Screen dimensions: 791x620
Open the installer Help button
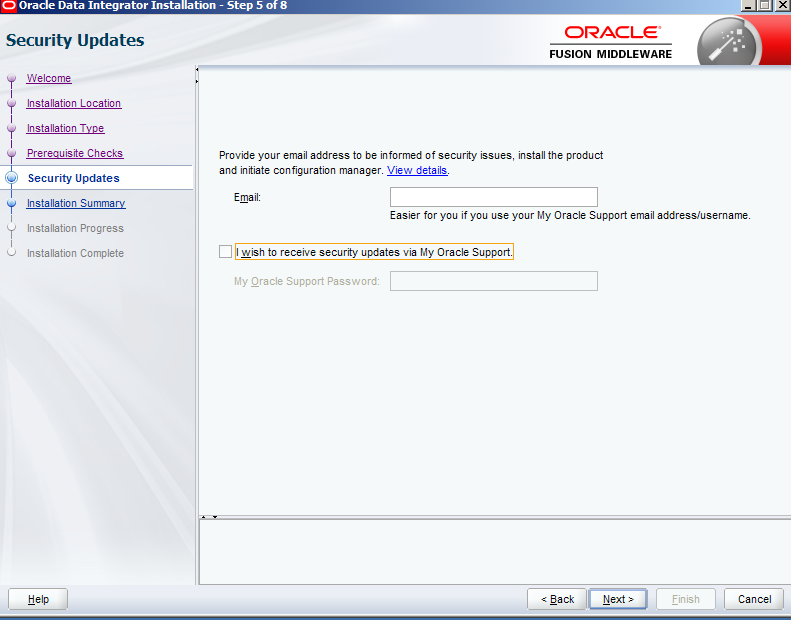[x=38, y=599]
